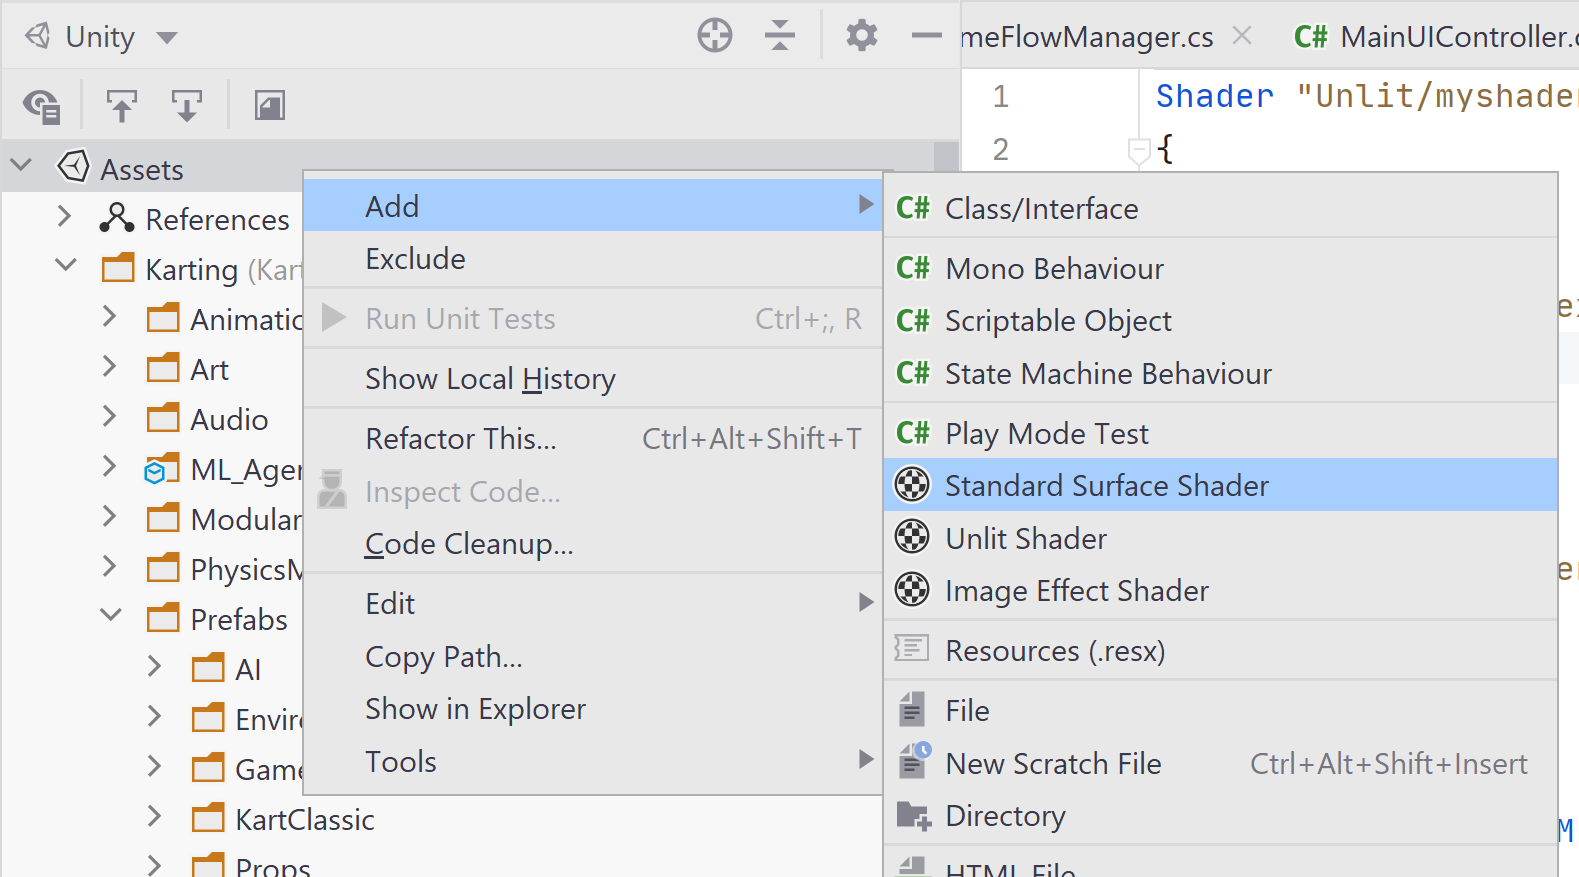This screenshot has width=1579, height=877.
Task: Collapse the Prefabs folder
Action: 110,616
